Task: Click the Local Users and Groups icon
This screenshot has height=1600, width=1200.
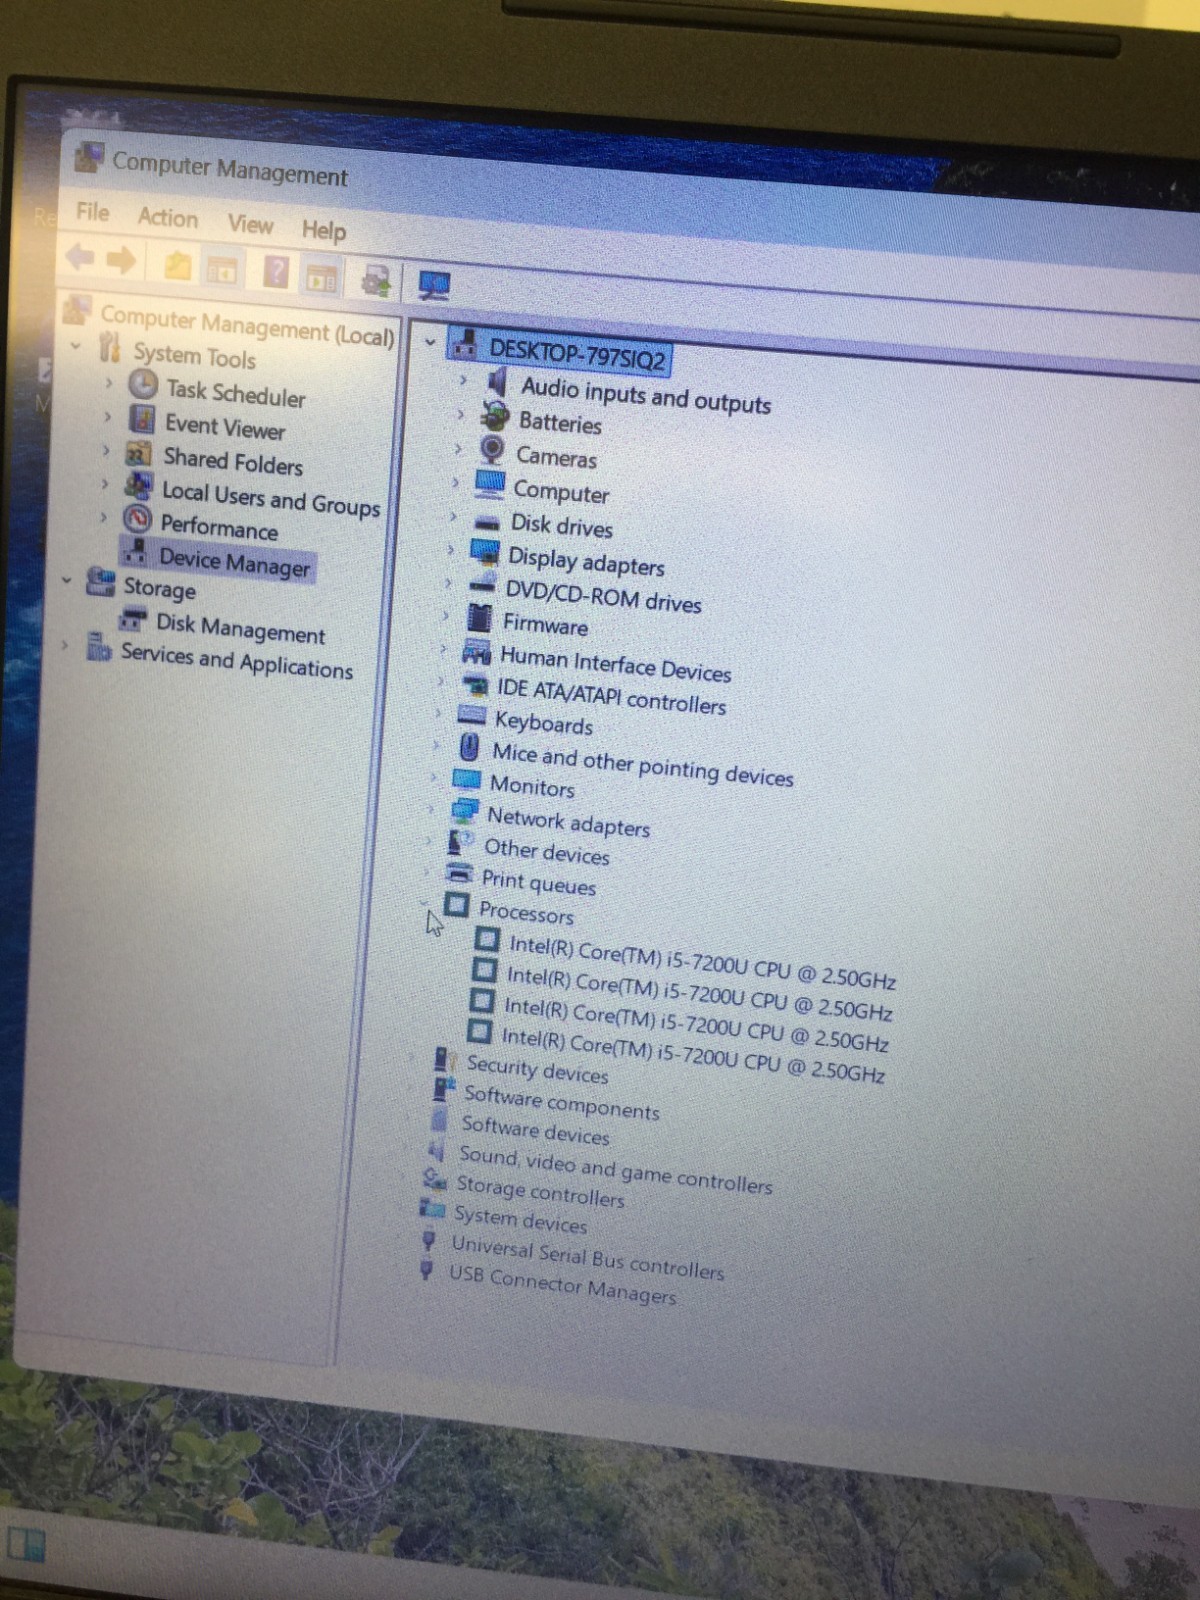Action: click(x=138, y=486)
